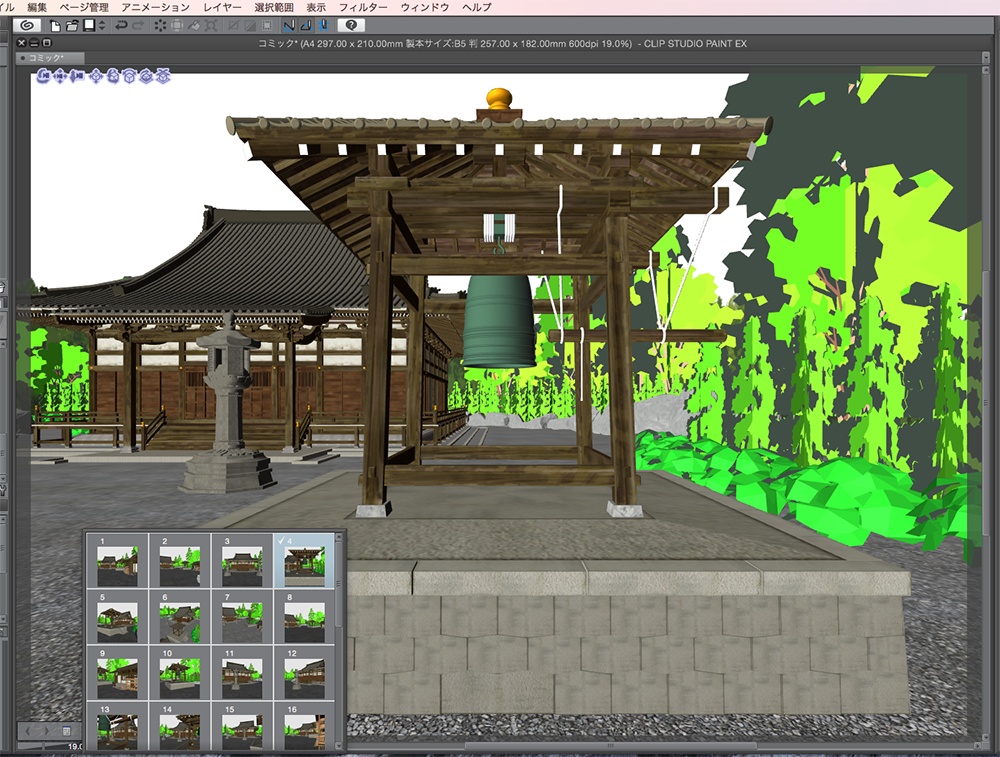
Task: Select the camera rotate tool above the canvas
Action: point(42,76)
